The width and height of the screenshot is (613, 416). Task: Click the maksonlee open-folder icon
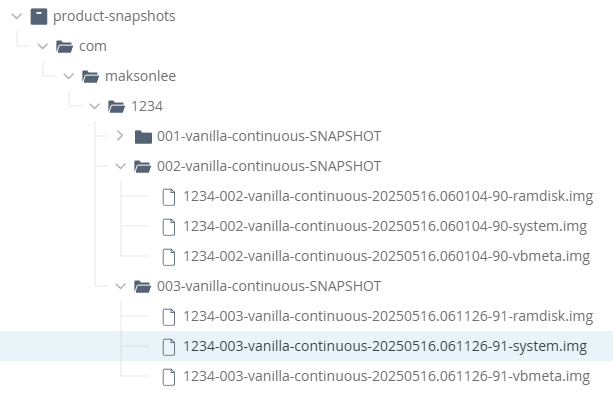pyautogui.click(x=91, y=76)
